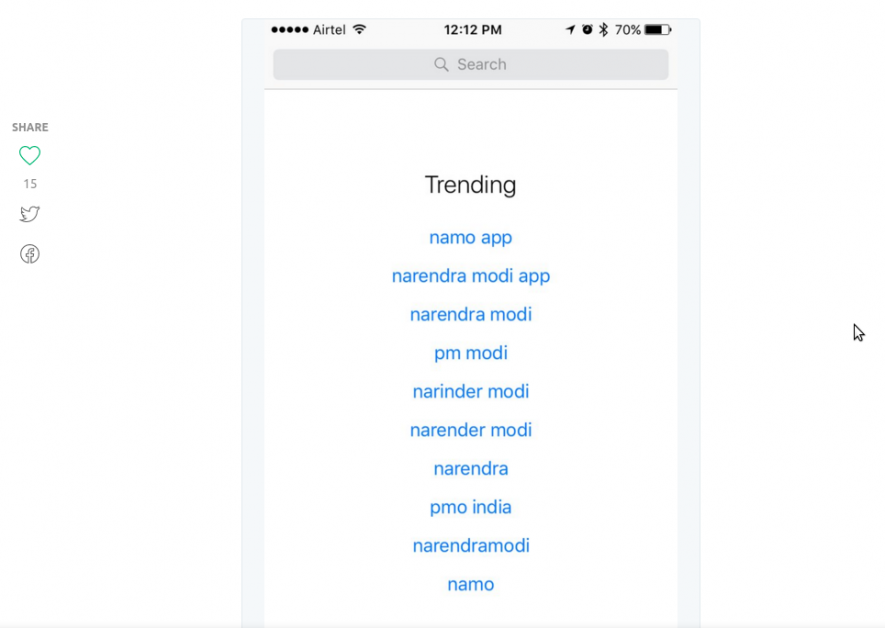885x628 pixels.
Task: Open the "pmo india" trending search
Action: [x=470, y=507]
